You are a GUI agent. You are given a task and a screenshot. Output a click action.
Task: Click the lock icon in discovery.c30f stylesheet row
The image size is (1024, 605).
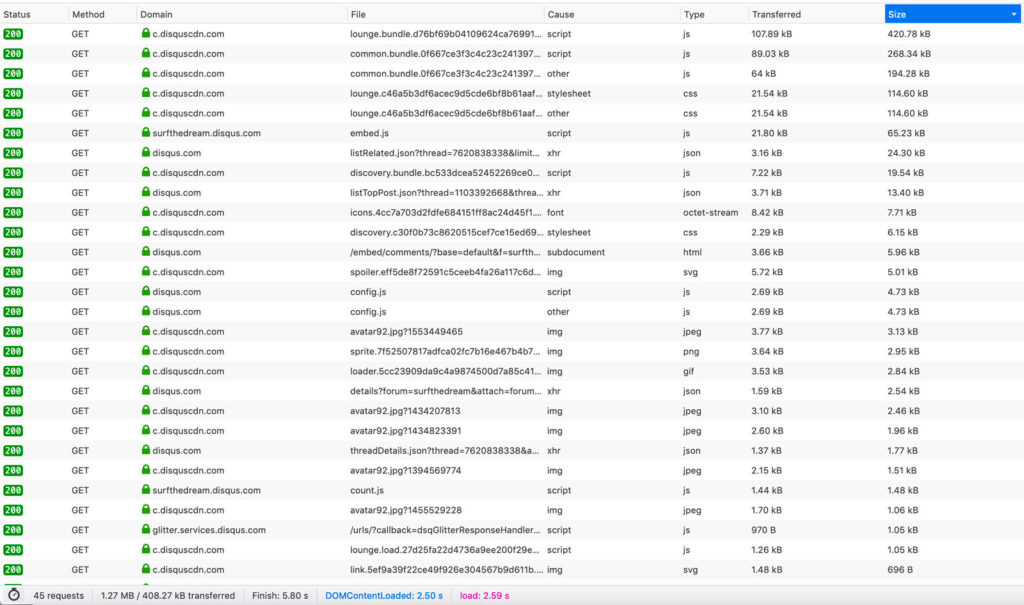pos(146,232)
